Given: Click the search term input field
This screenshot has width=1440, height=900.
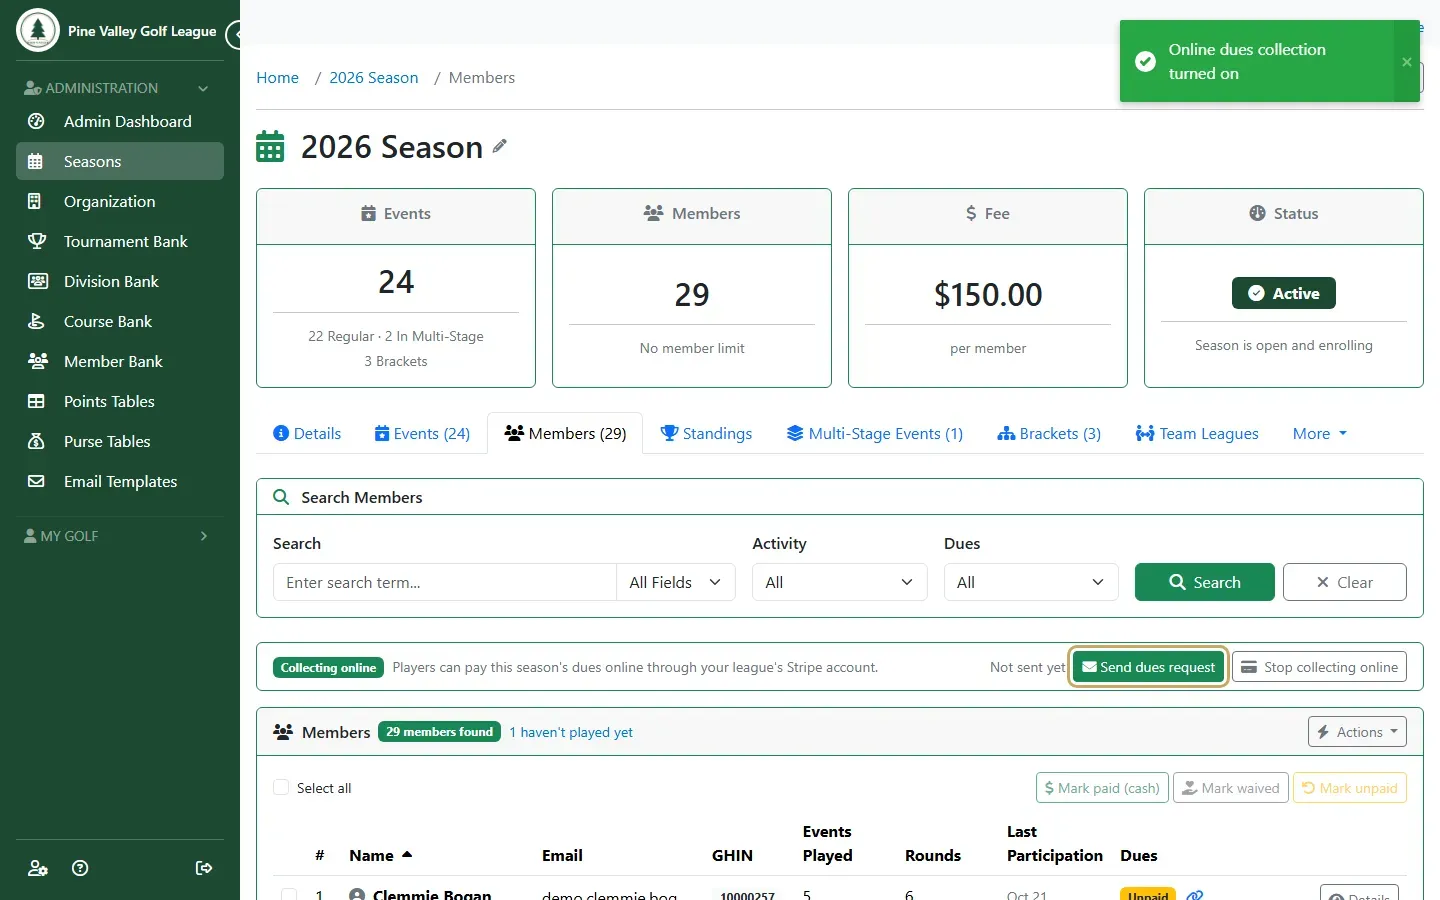Looking at the screenshot, I should tap(445, 582).
